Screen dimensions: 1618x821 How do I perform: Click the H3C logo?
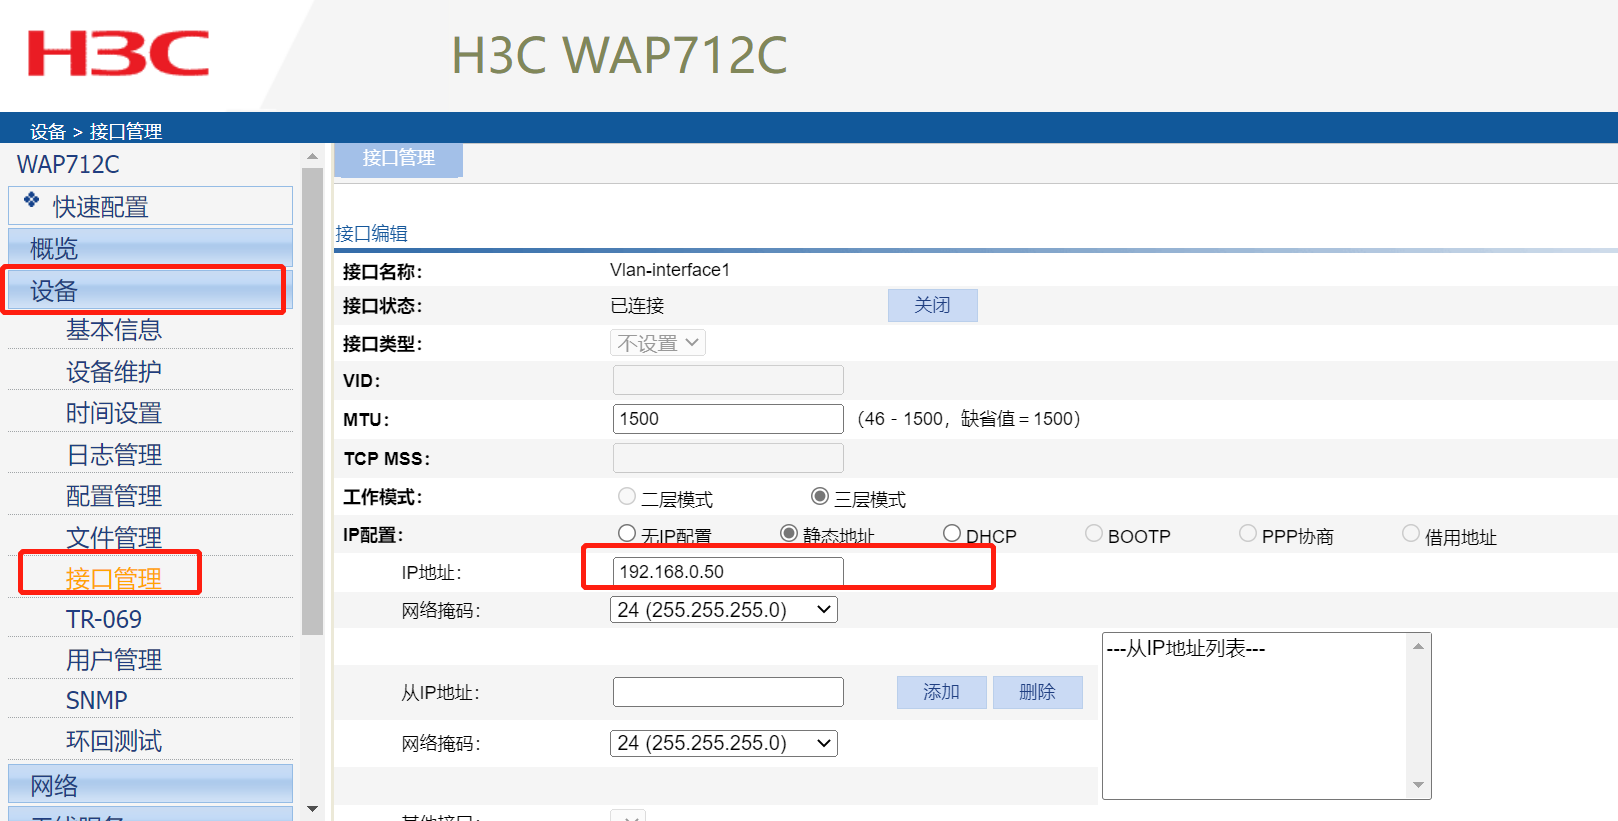tap(118, 54)
